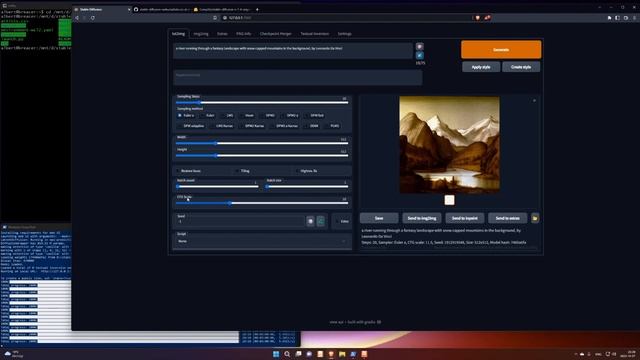
Task: Open the Textual inversion tab
Action: [315, 34]
